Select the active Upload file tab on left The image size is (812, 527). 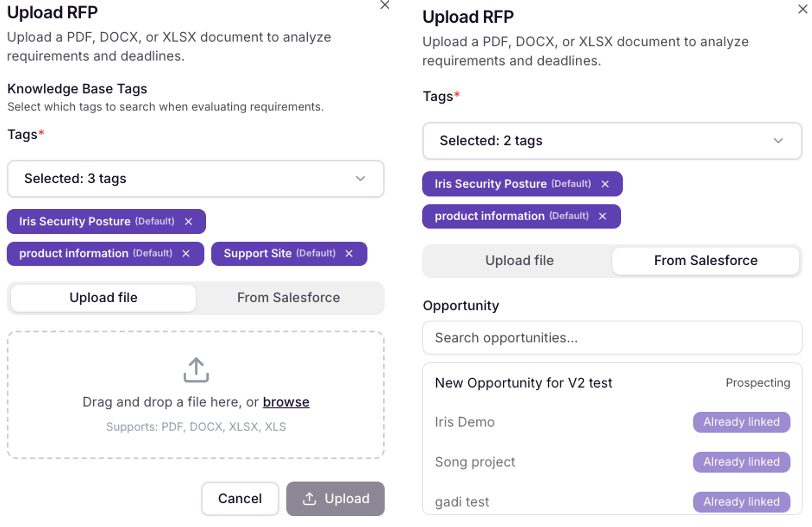pos(103,298)
